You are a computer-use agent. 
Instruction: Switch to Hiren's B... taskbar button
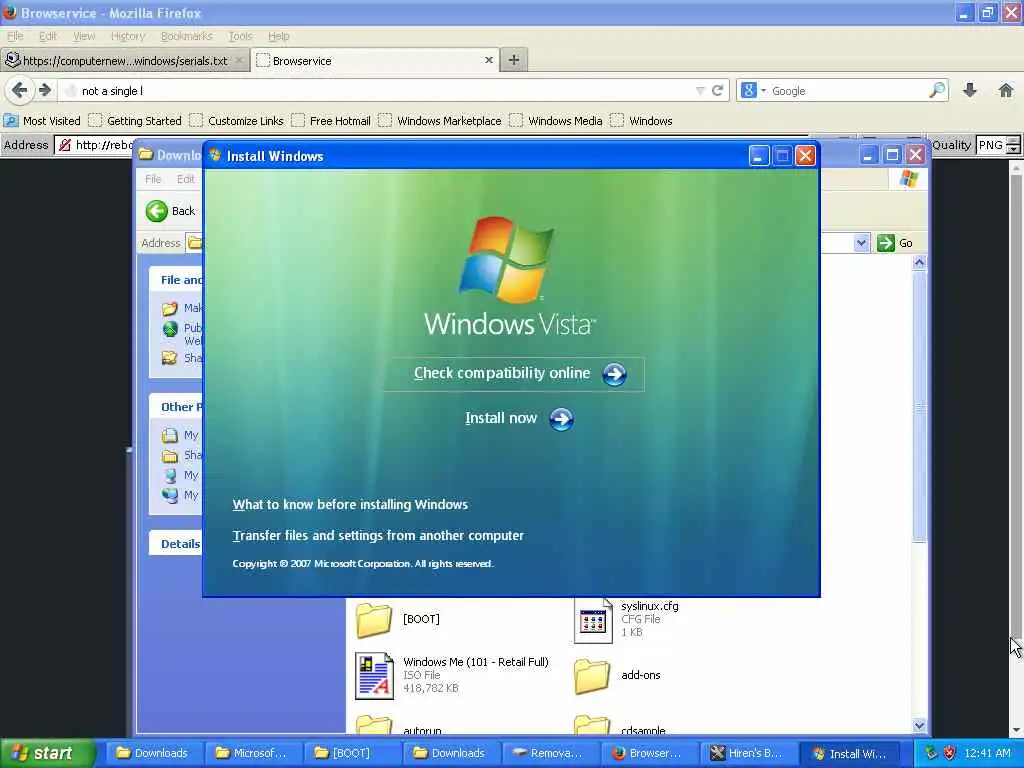[x=748, y=753]
